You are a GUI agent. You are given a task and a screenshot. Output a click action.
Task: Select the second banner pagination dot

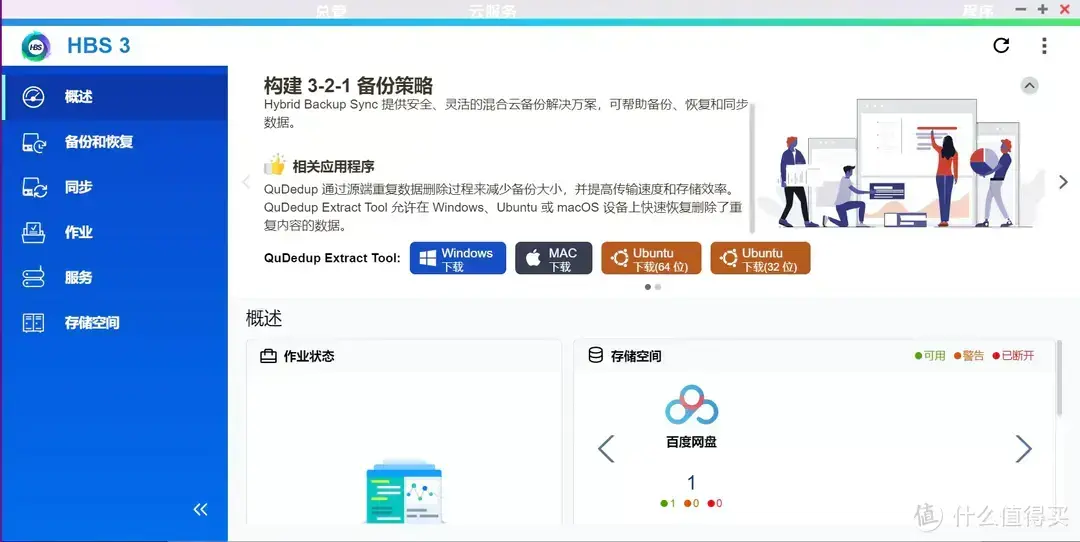pyautogui.click(x=658, y=287)
